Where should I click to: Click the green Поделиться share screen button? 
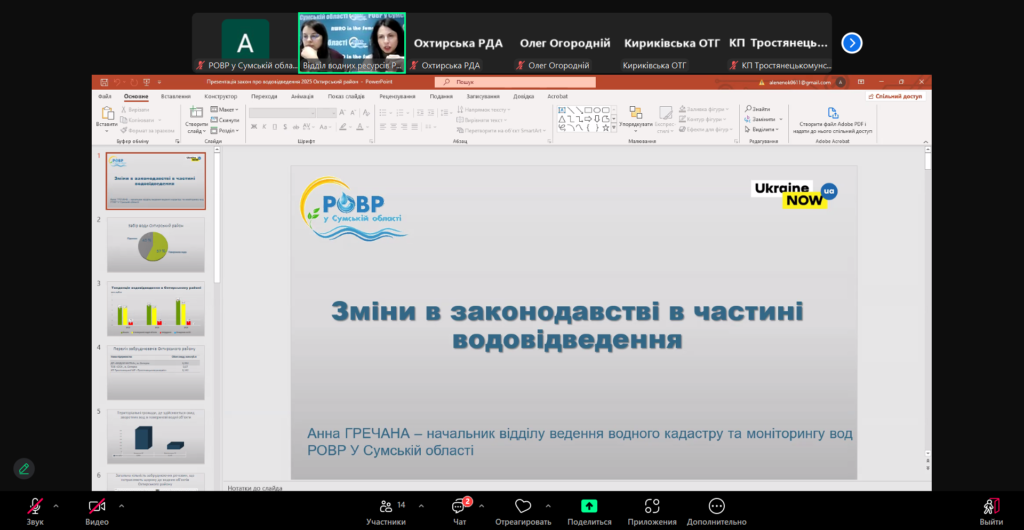[590, 512]
